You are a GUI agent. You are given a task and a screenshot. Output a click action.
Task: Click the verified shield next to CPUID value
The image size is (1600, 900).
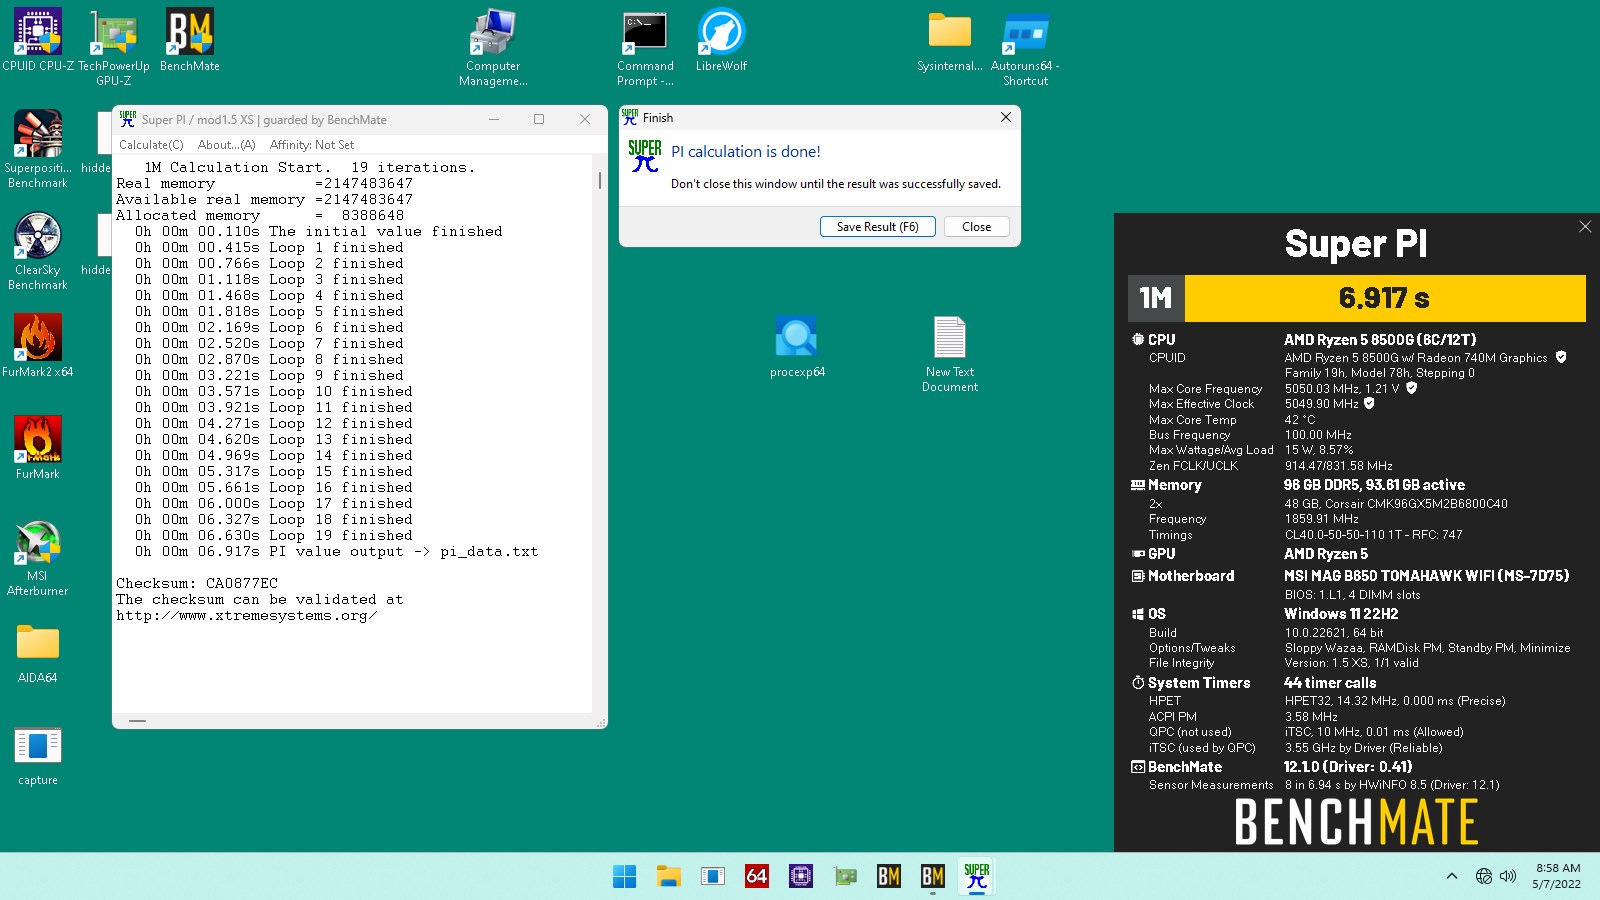(x=1561, y=357)
